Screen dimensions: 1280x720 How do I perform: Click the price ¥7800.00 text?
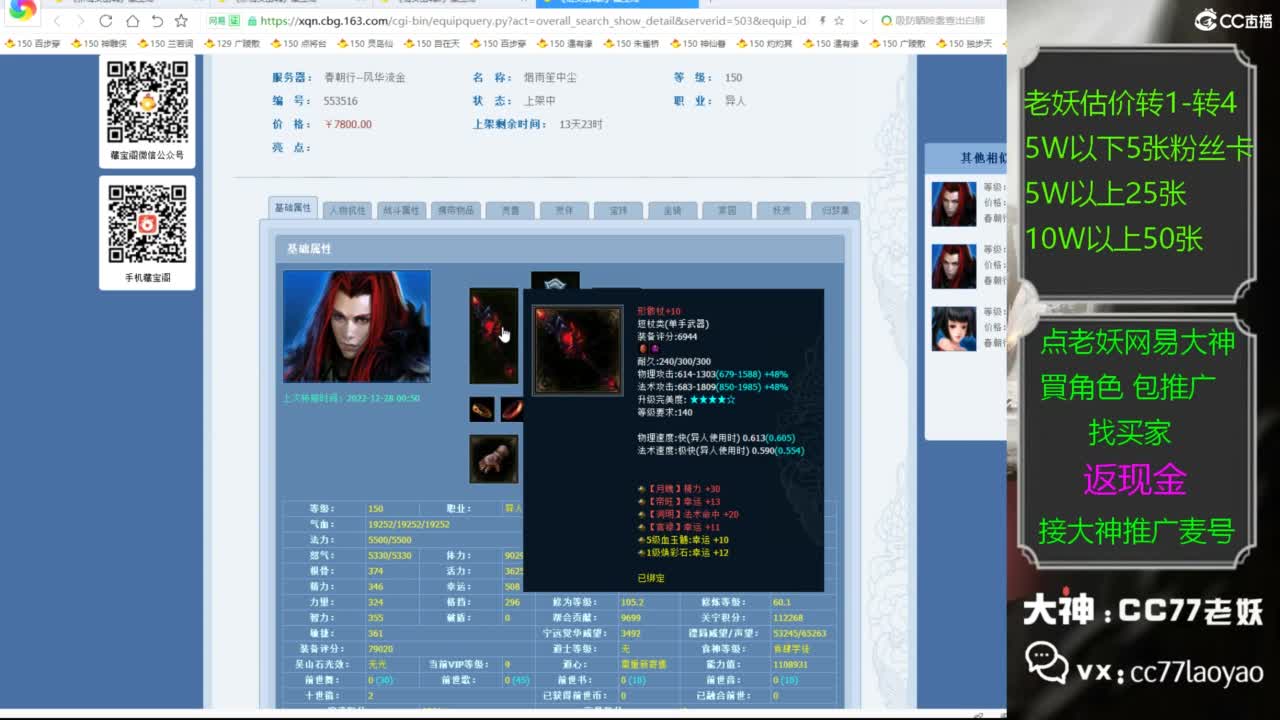pyautogui.click(x=348, y=124)
